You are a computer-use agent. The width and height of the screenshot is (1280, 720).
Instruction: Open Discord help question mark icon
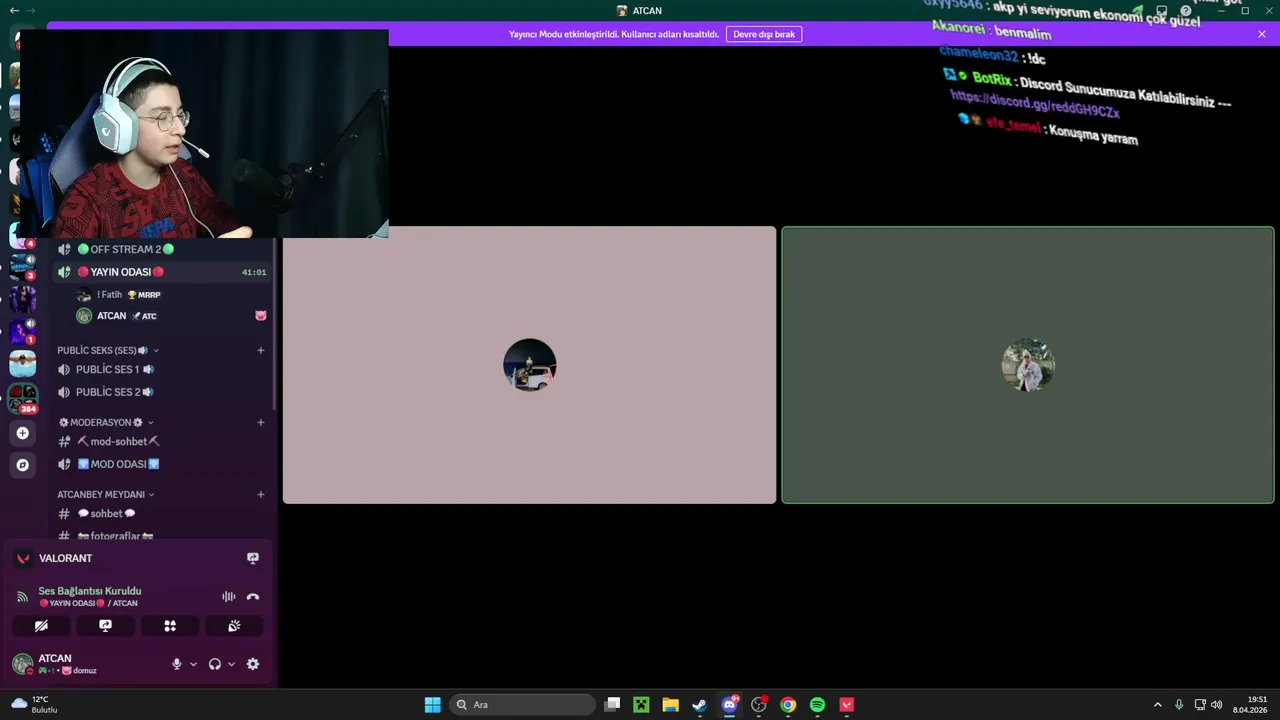coord(1186,11)
